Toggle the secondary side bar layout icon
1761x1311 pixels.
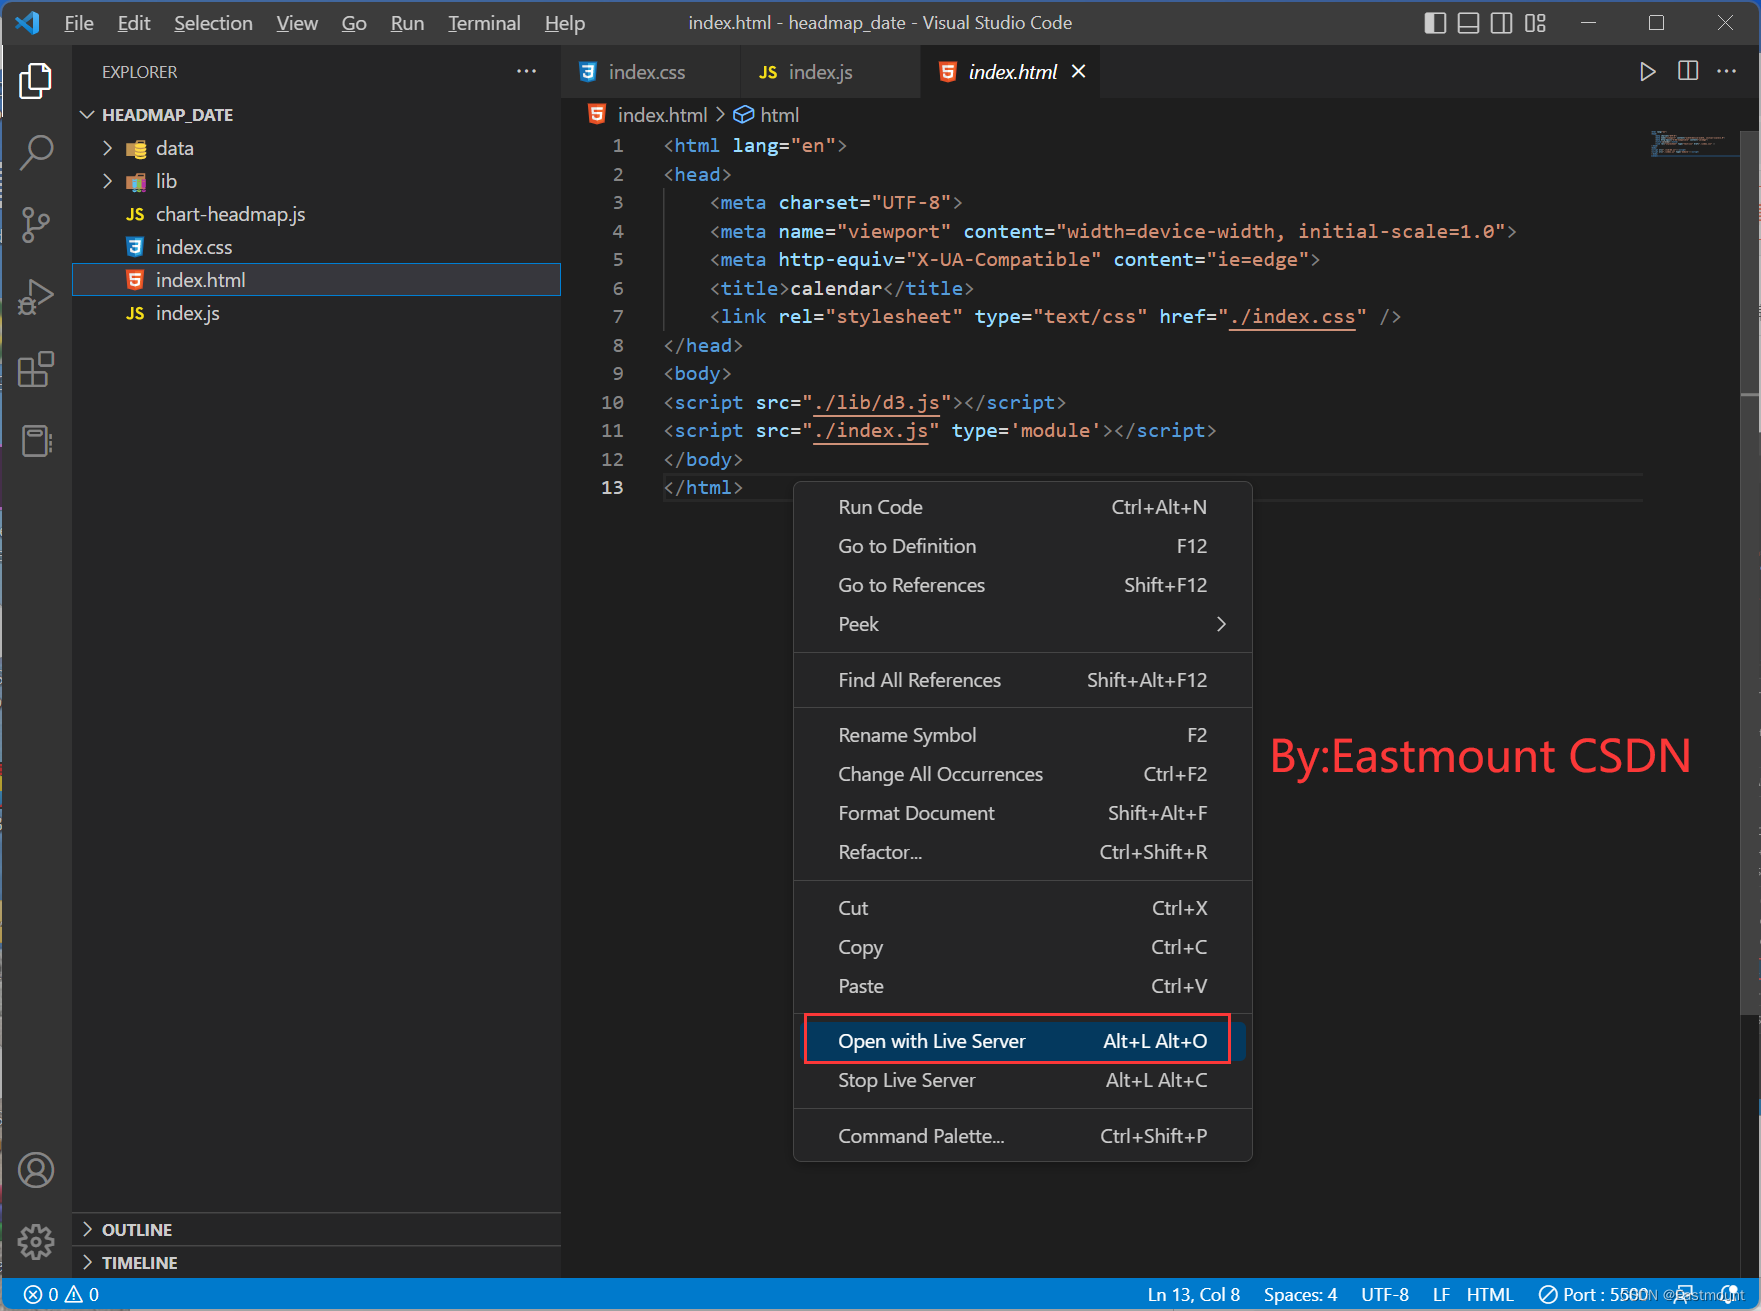pyautogui.click(x=1501, y=23)
